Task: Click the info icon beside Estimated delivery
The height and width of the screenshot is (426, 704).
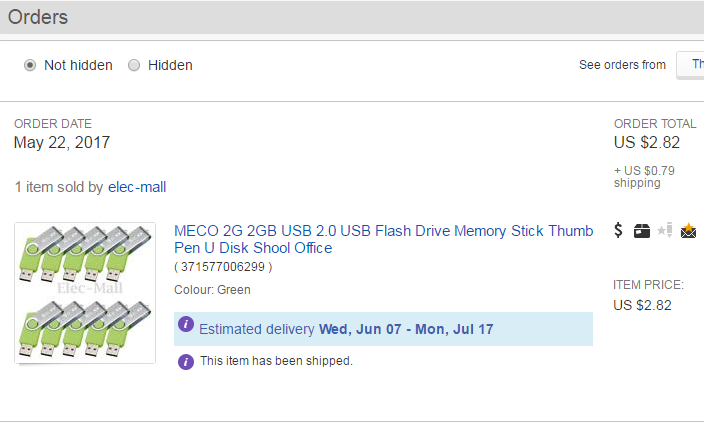Action: click(186, 325)
